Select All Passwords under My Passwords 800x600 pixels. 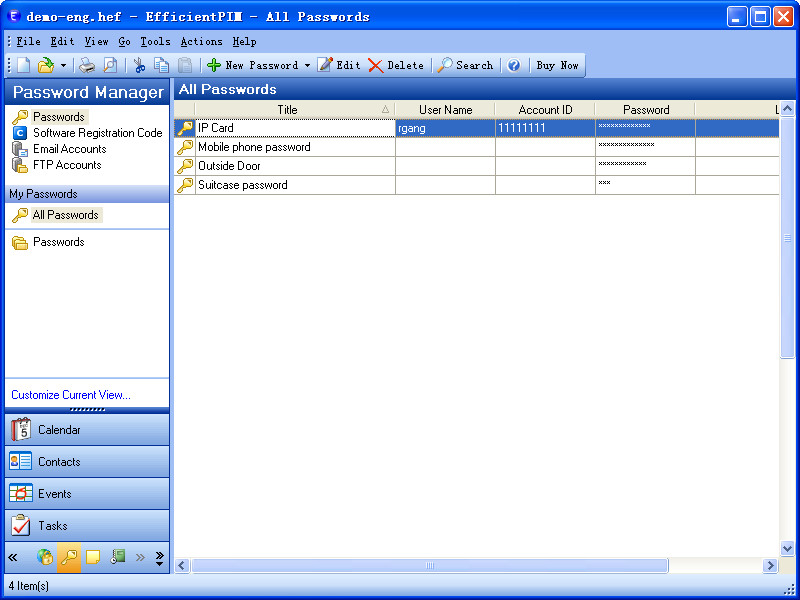point(57,215)
